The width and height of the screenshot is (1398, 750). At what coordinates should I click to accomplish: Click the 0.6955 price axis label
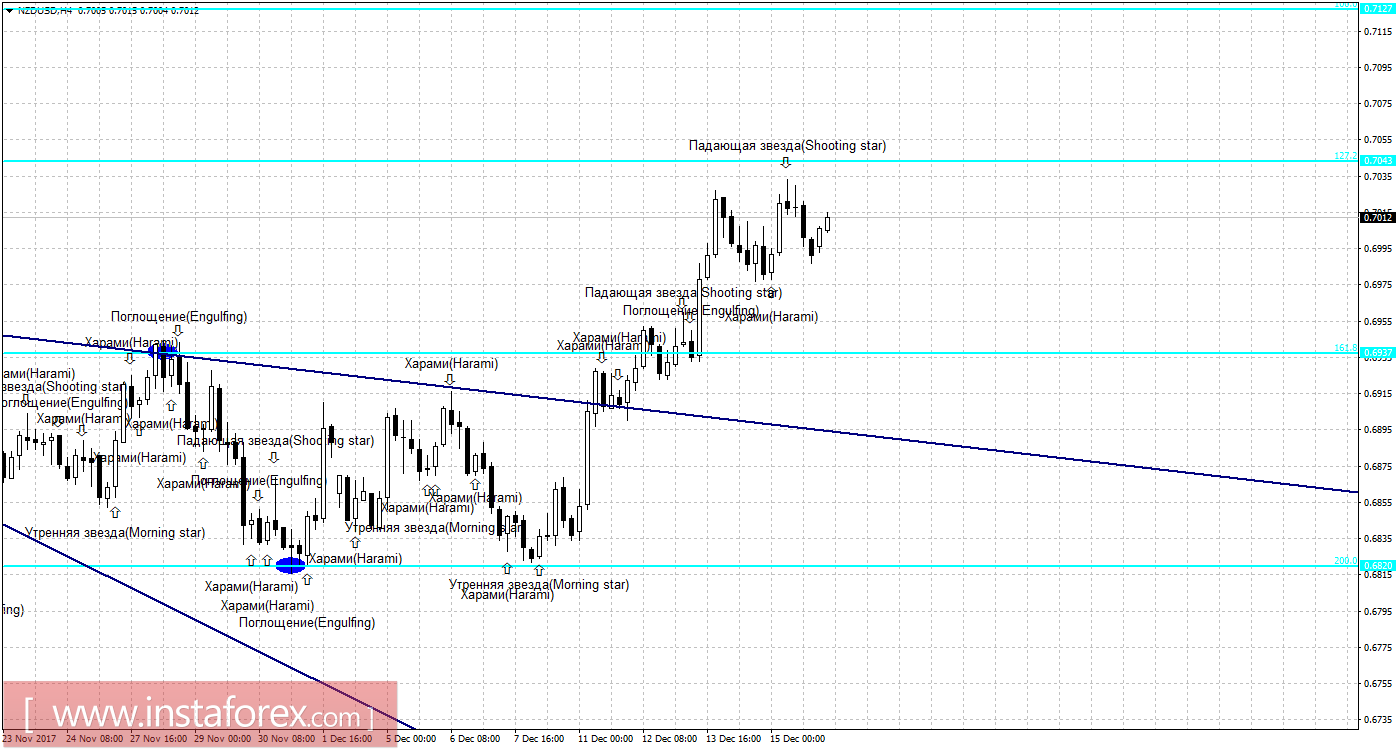tap(1378, 321)
